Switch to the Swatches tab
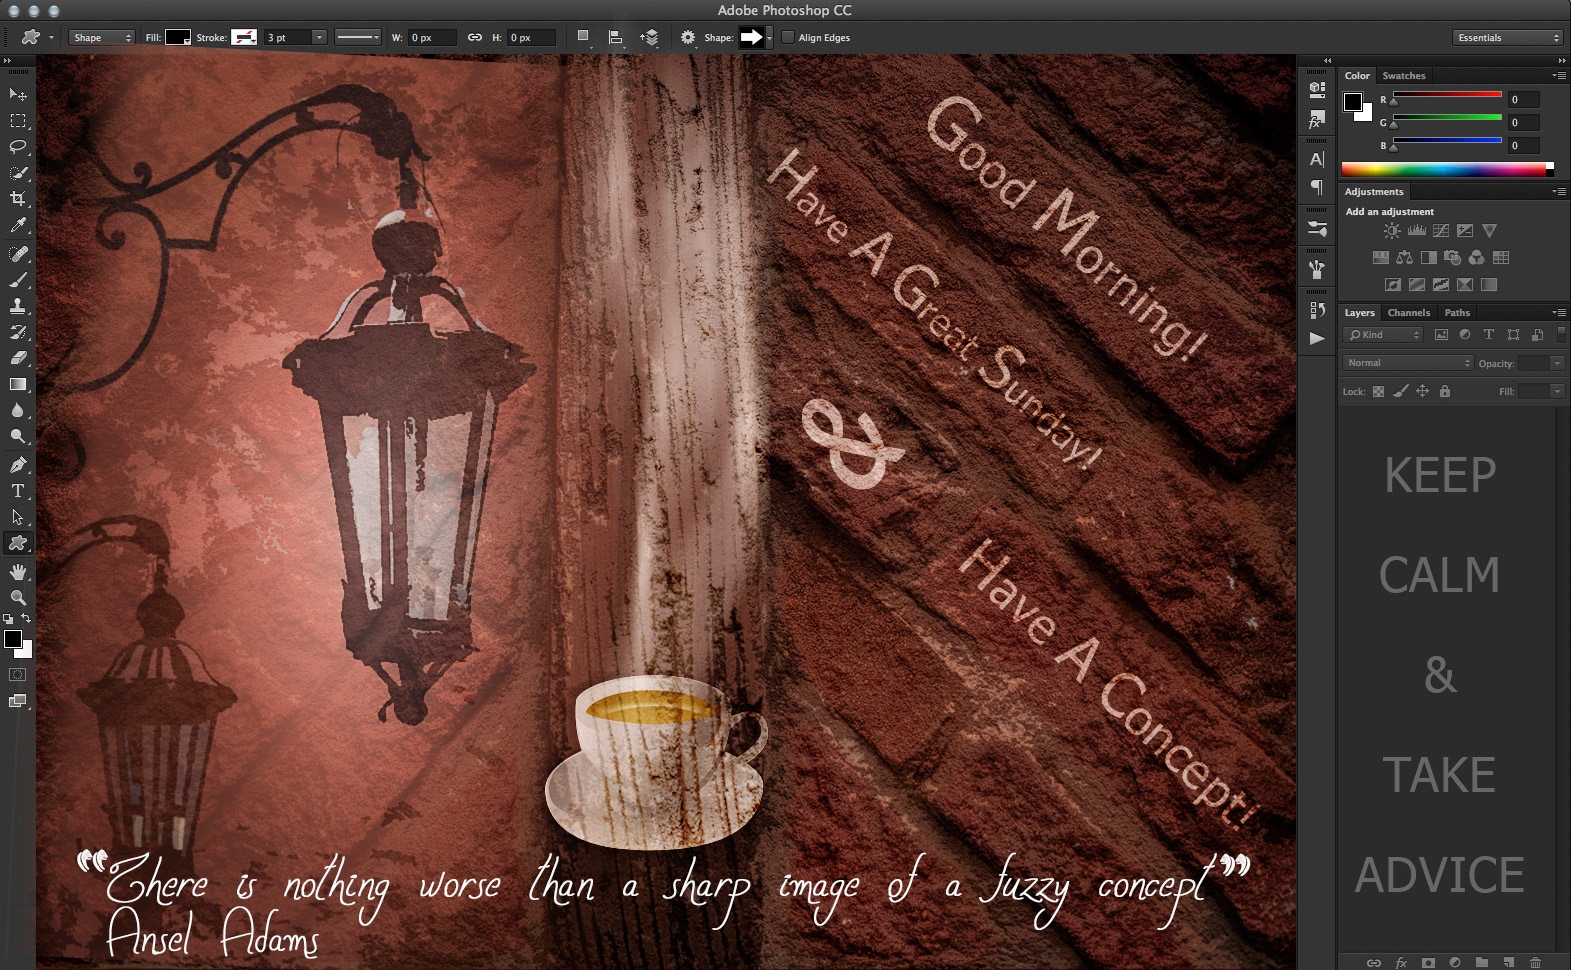The width and height of the screenshot is (1571, 970). (x=1404, y=76)
